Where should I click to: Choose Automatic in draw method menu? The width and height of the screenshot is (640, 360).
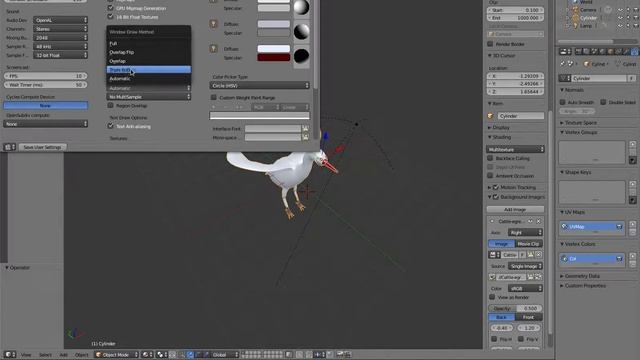[x=149, y=78]
